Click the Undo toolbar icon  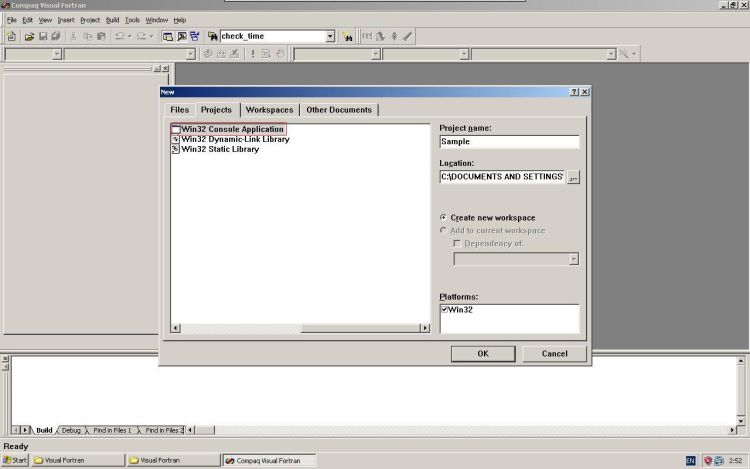pos(120,36)
